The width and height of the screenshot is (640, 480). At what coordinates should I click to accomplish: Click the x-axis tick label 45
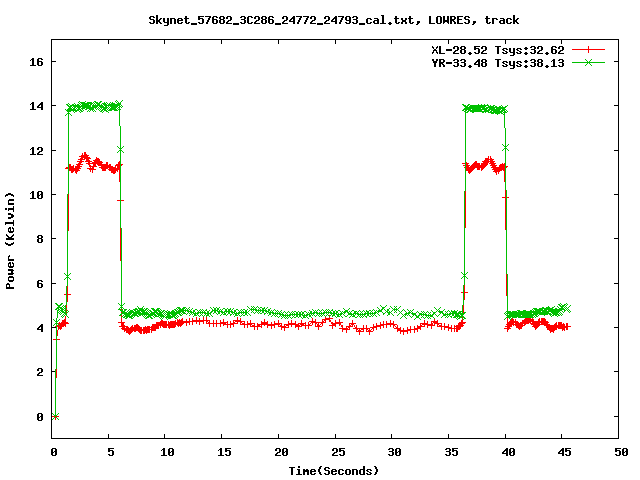(564, 452)
